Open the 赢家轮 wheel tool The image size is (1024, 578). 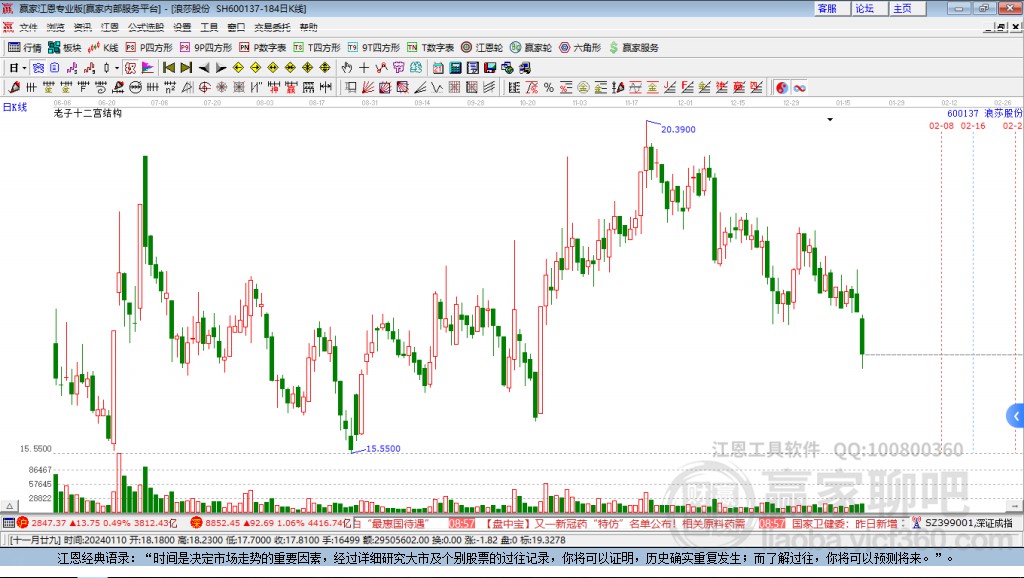(531, 48)
